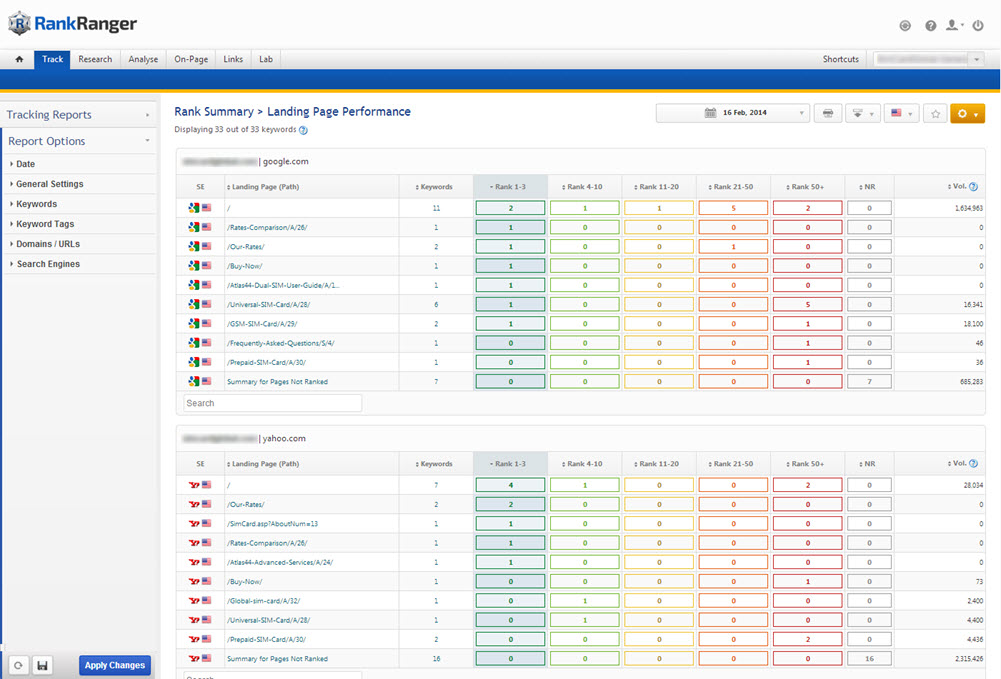Viewport: 1001px width, 679px height.
Task: Click info icon next to keyword count
Action: tap(303, 130)
